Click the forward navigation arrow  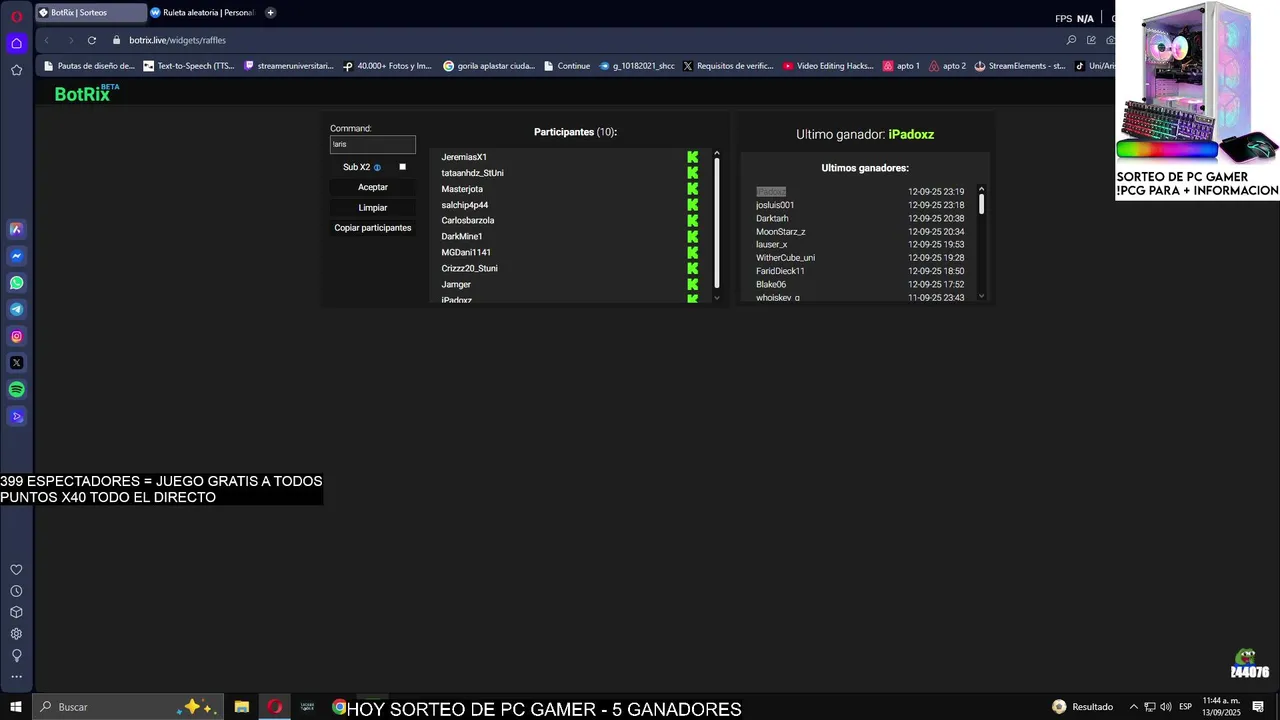(70, 40)
